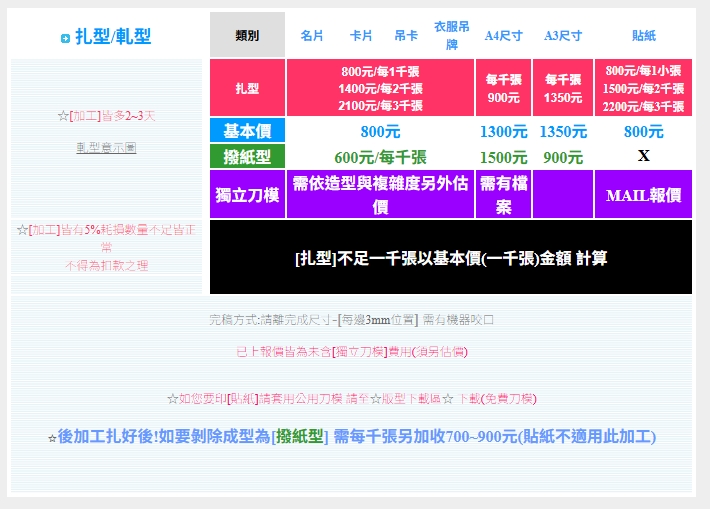Click the 1500元 撥紙型 A4 cell
The image size is (710, 509).
tap(504, 158)
